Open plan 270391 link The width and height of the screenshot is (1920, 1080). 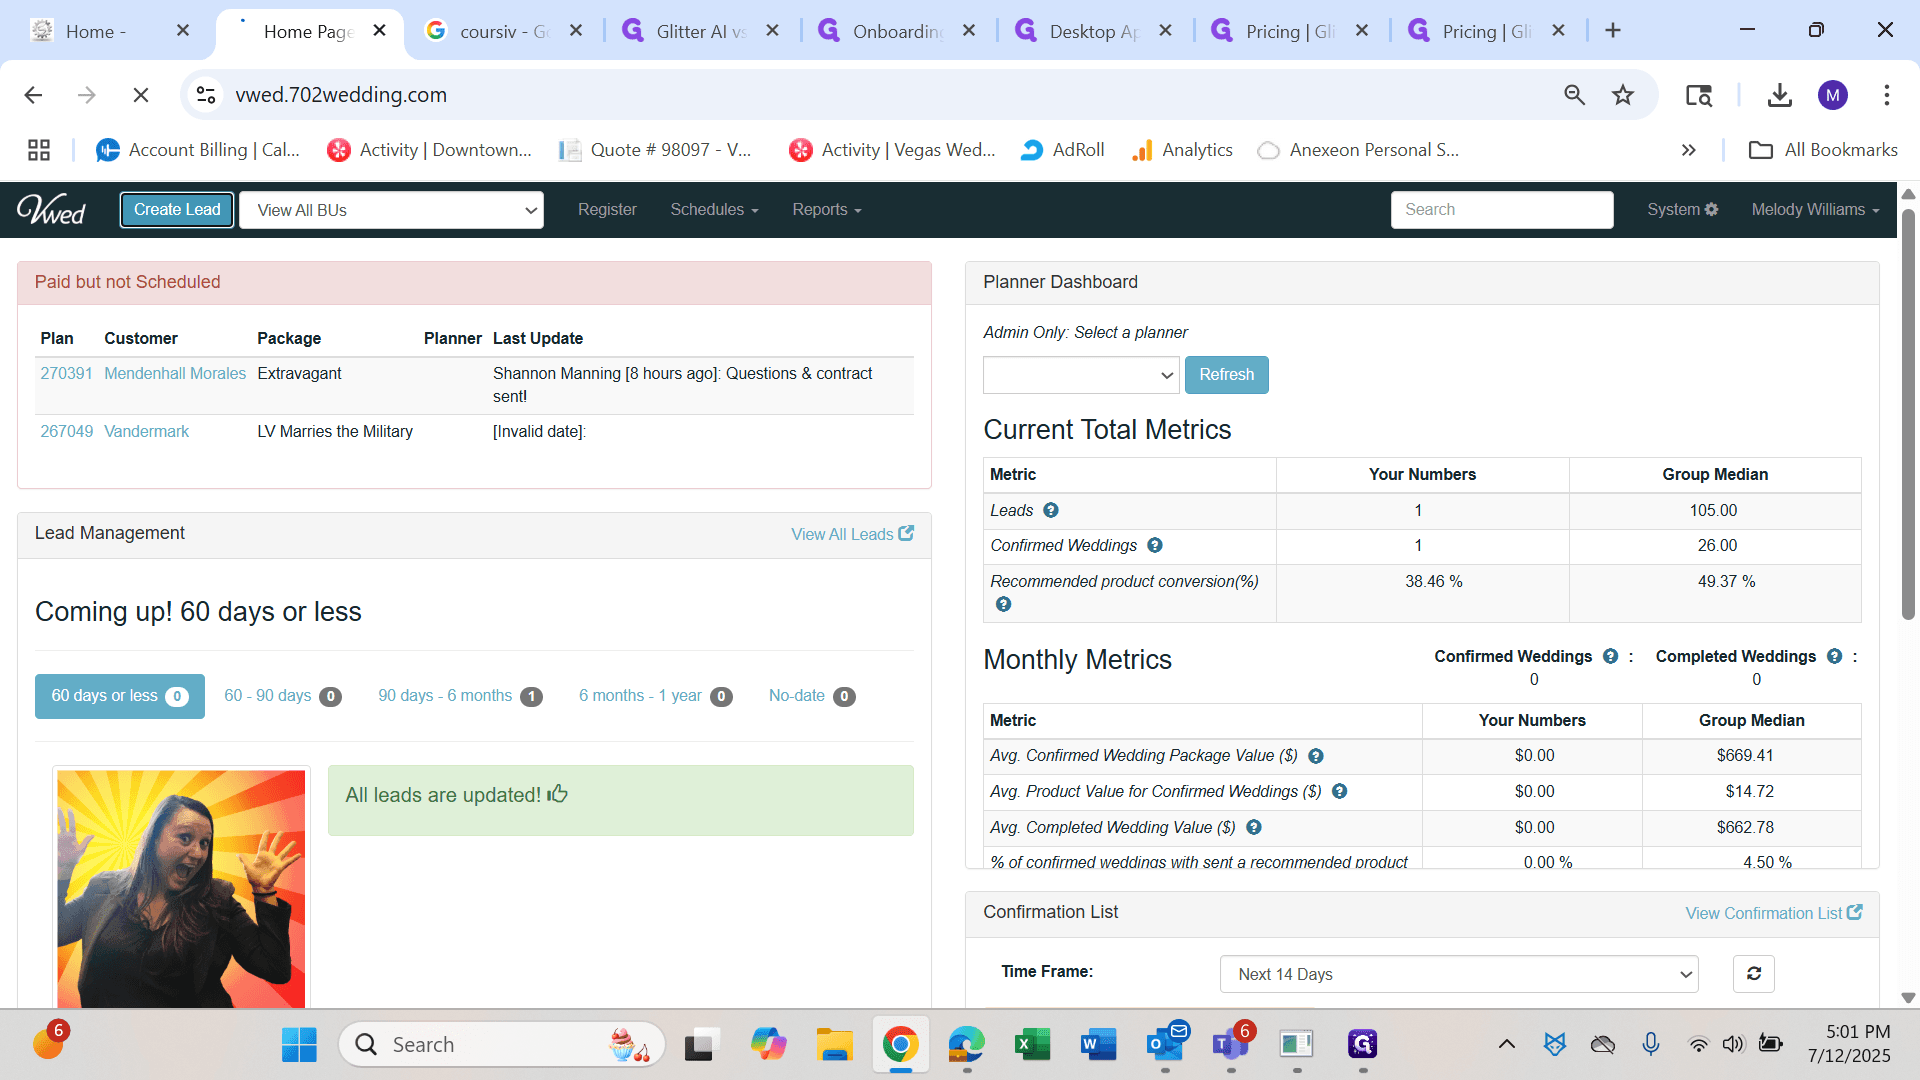pos(66,373)
